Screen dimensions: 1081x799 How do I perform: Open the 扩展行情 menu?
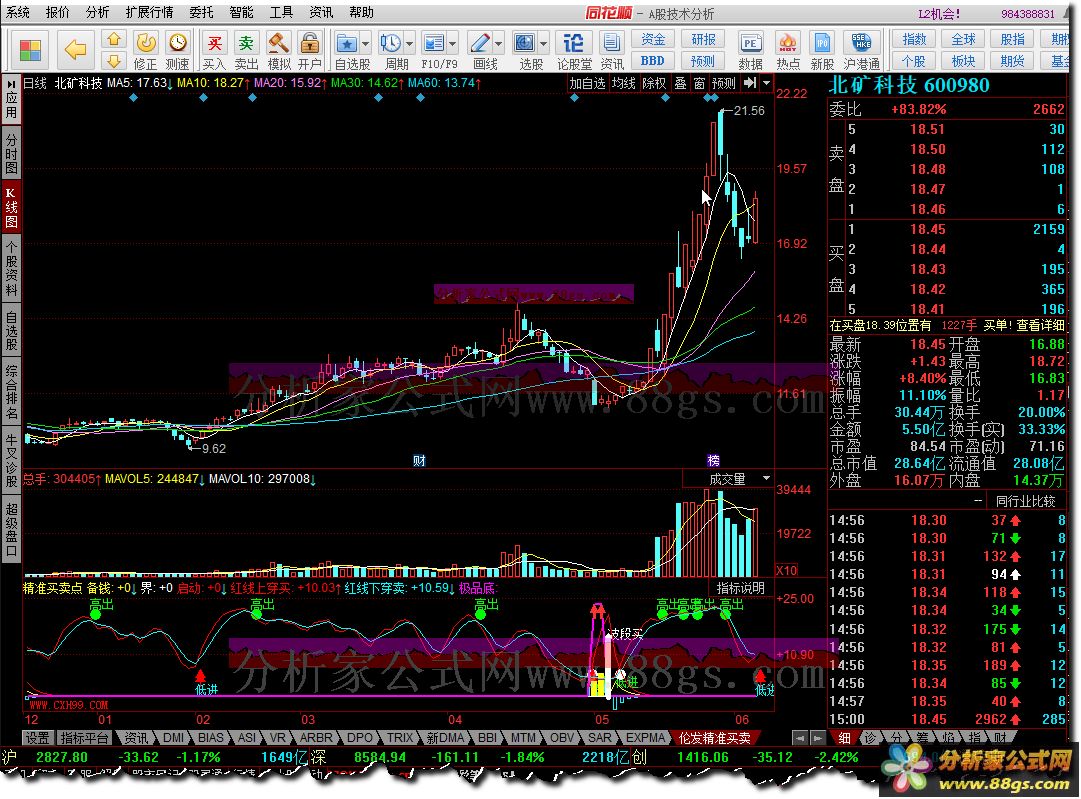point(150,12)
